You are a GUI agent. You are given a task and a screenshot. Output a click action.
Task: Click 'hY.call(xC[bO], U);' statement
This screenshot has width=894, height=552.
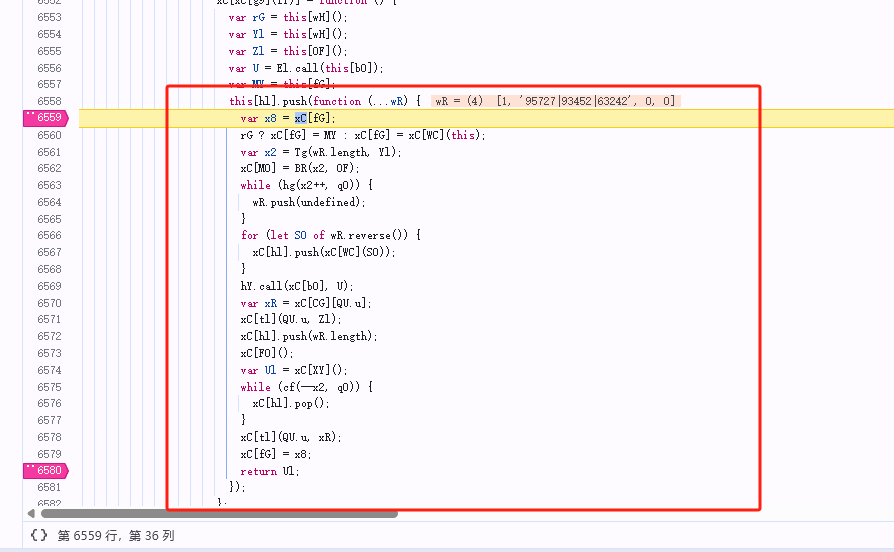click(297, 286)
